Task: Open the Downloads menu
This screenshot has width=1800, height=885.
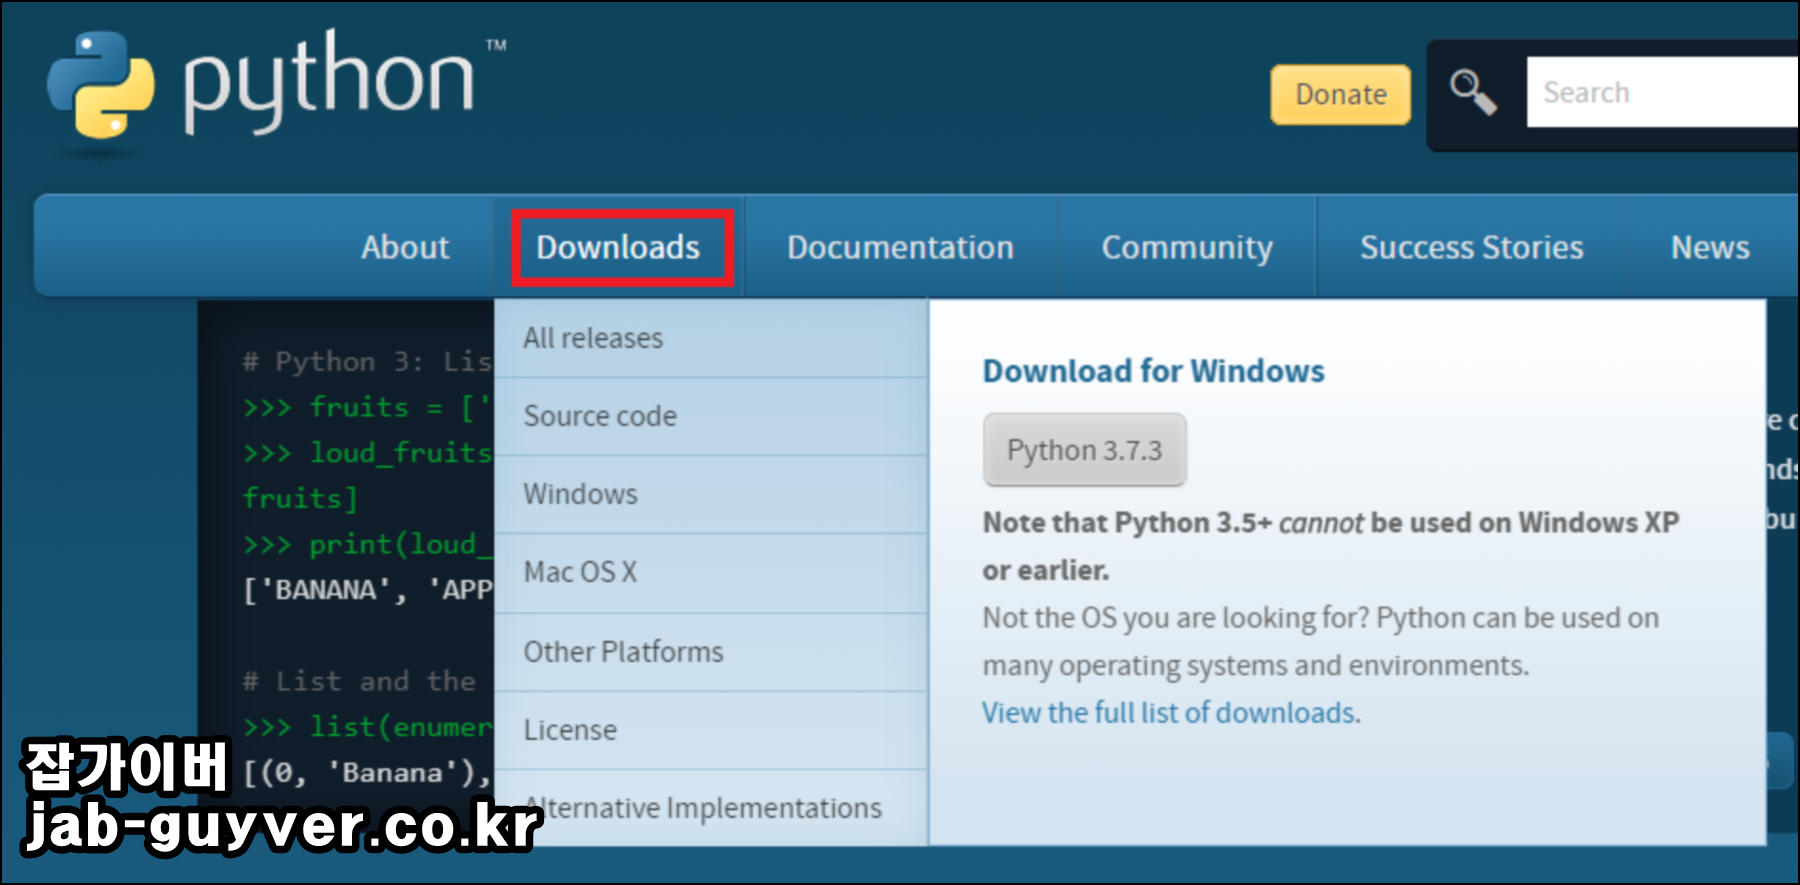Action: [x=618, y=247]
